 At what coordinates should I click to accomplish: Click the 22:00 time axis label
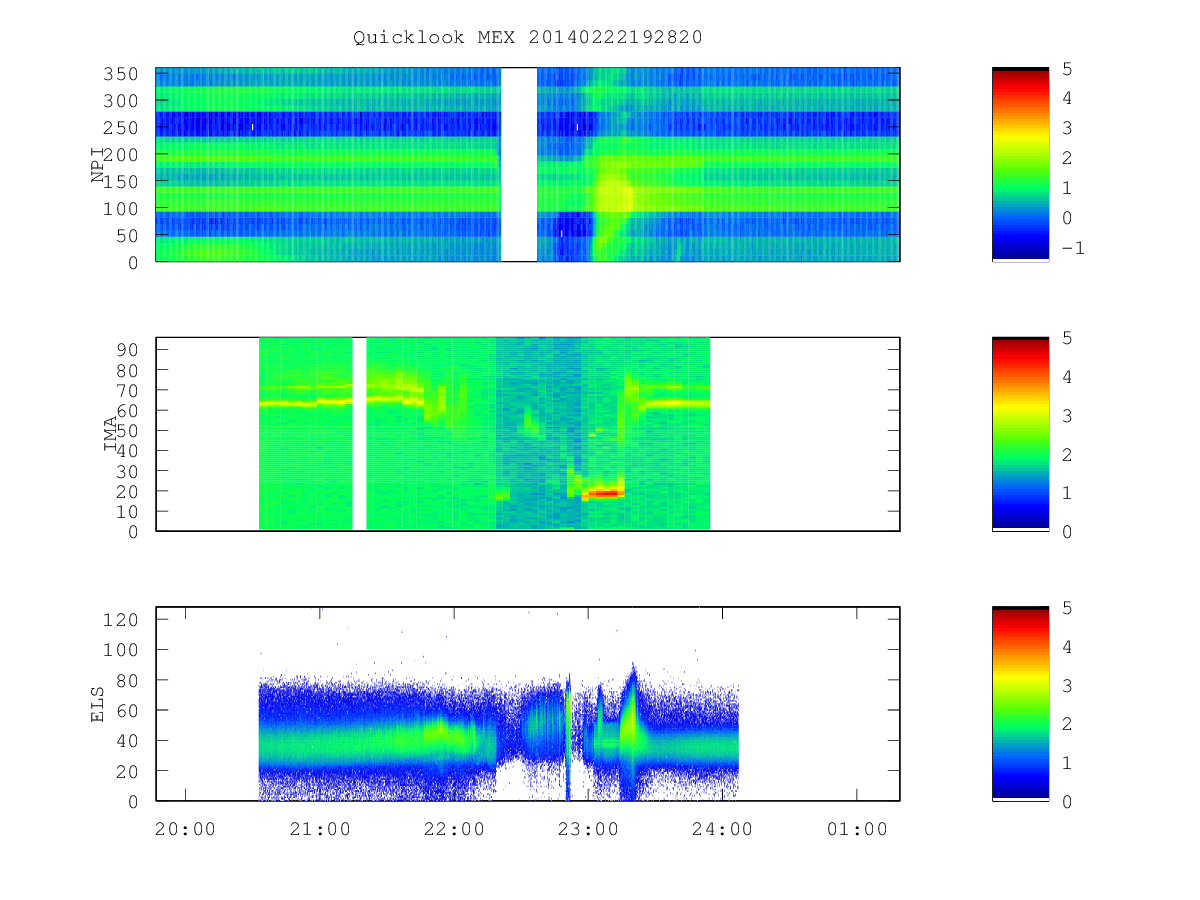coord(454,829)
